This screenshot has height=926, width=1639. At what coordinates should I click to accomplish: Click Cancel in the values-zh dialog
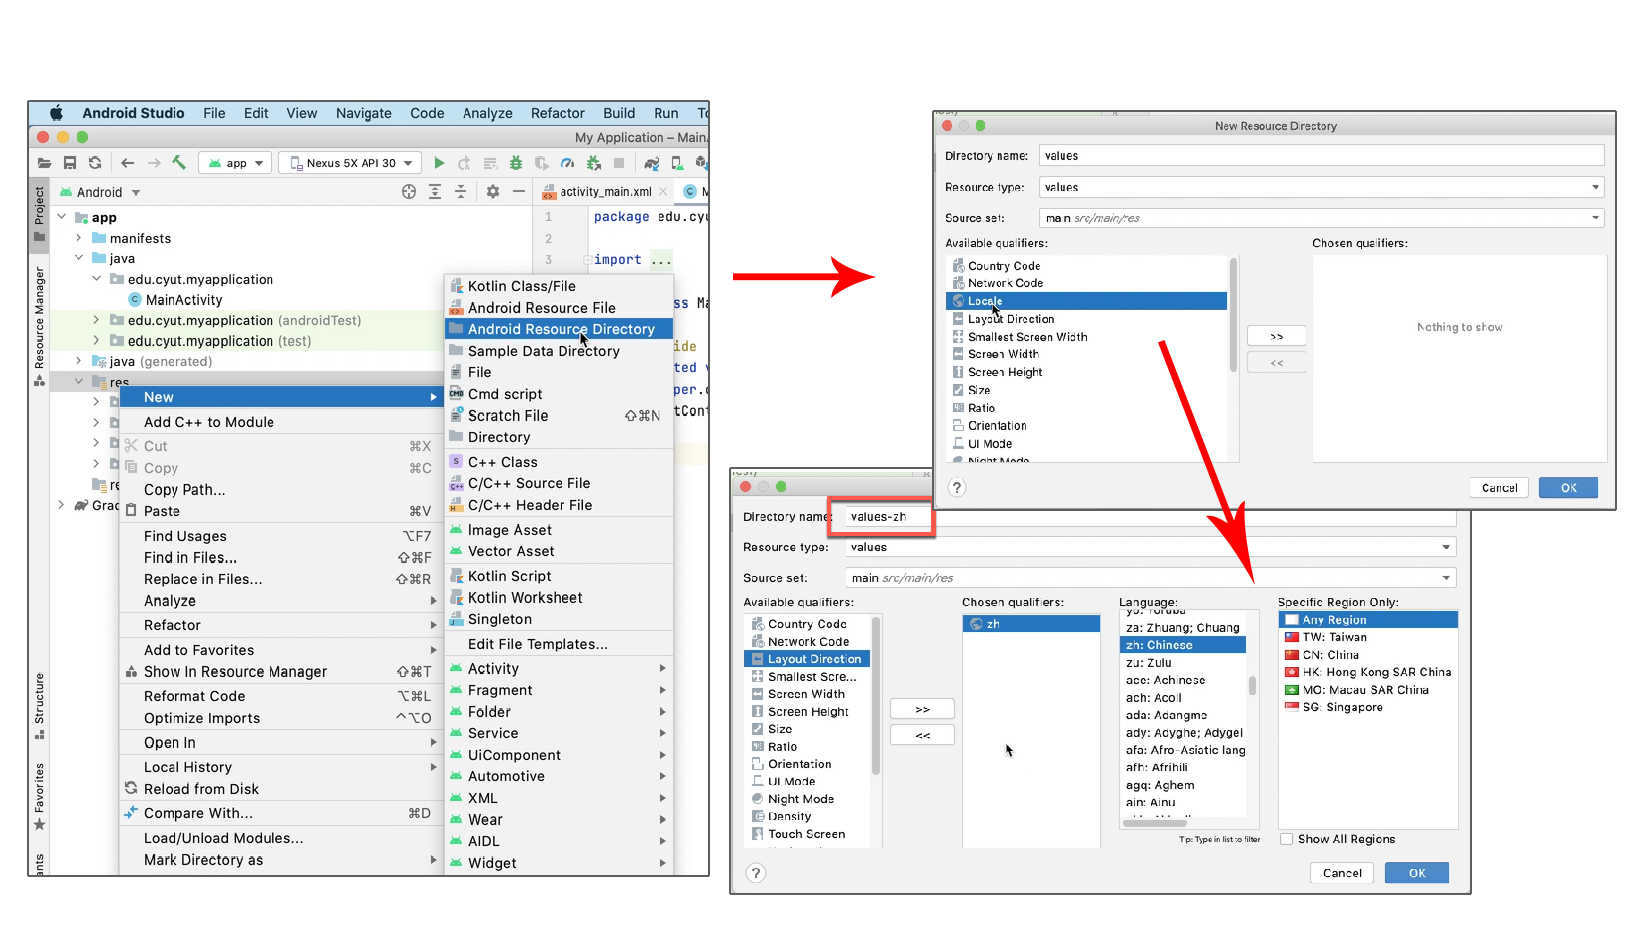[1342, 873]
